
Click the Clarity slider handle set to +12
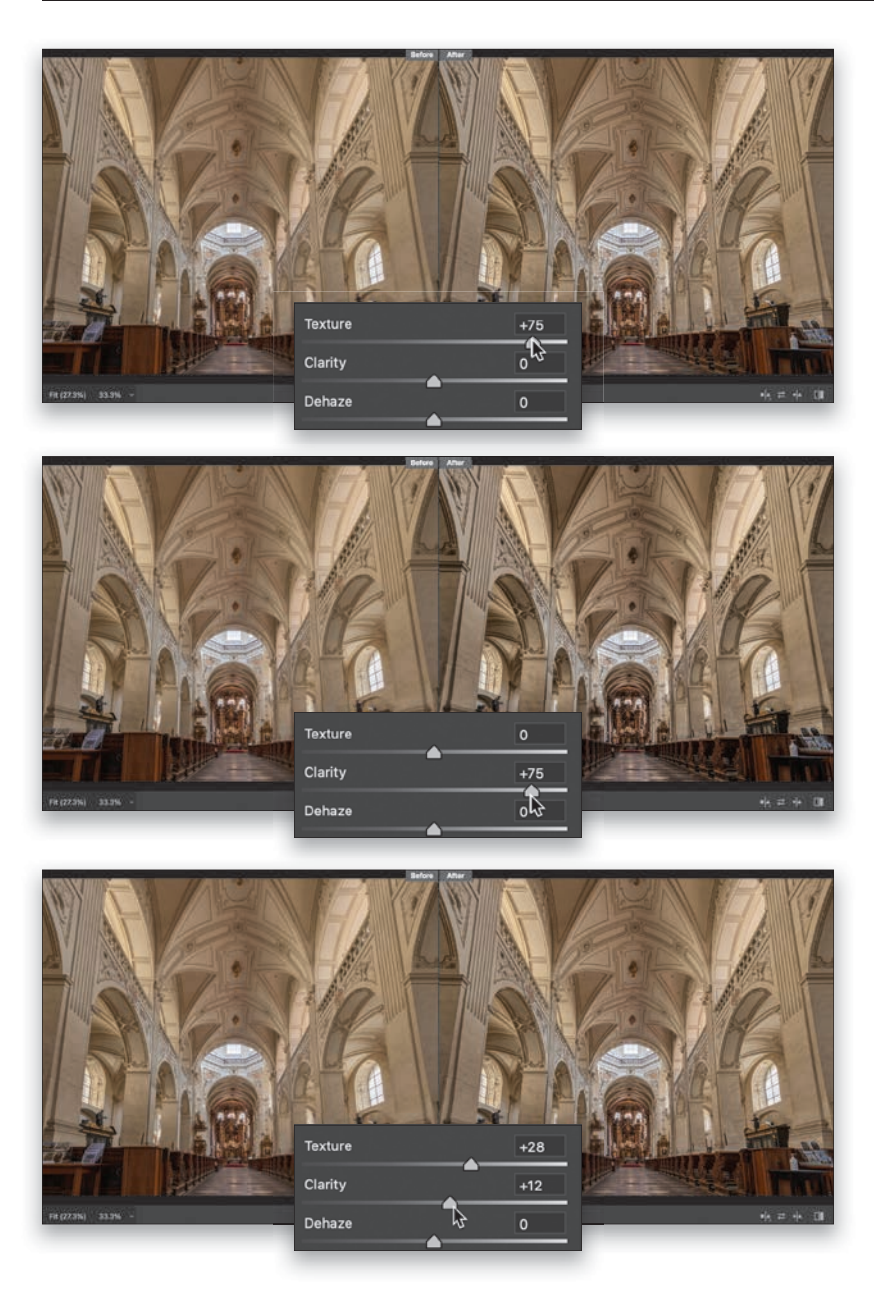(450, 1203)
